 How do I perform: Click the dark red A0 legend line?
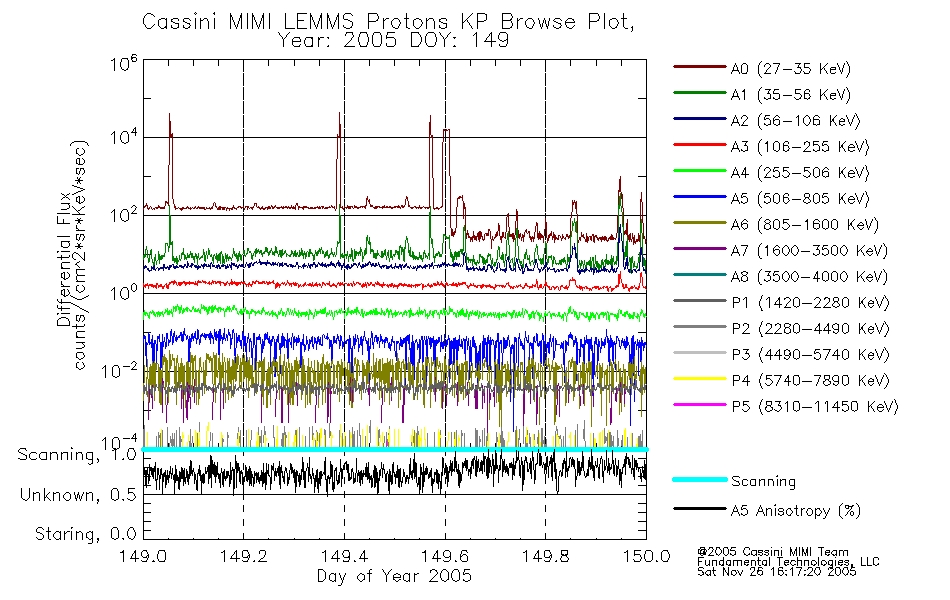point(700,67)
